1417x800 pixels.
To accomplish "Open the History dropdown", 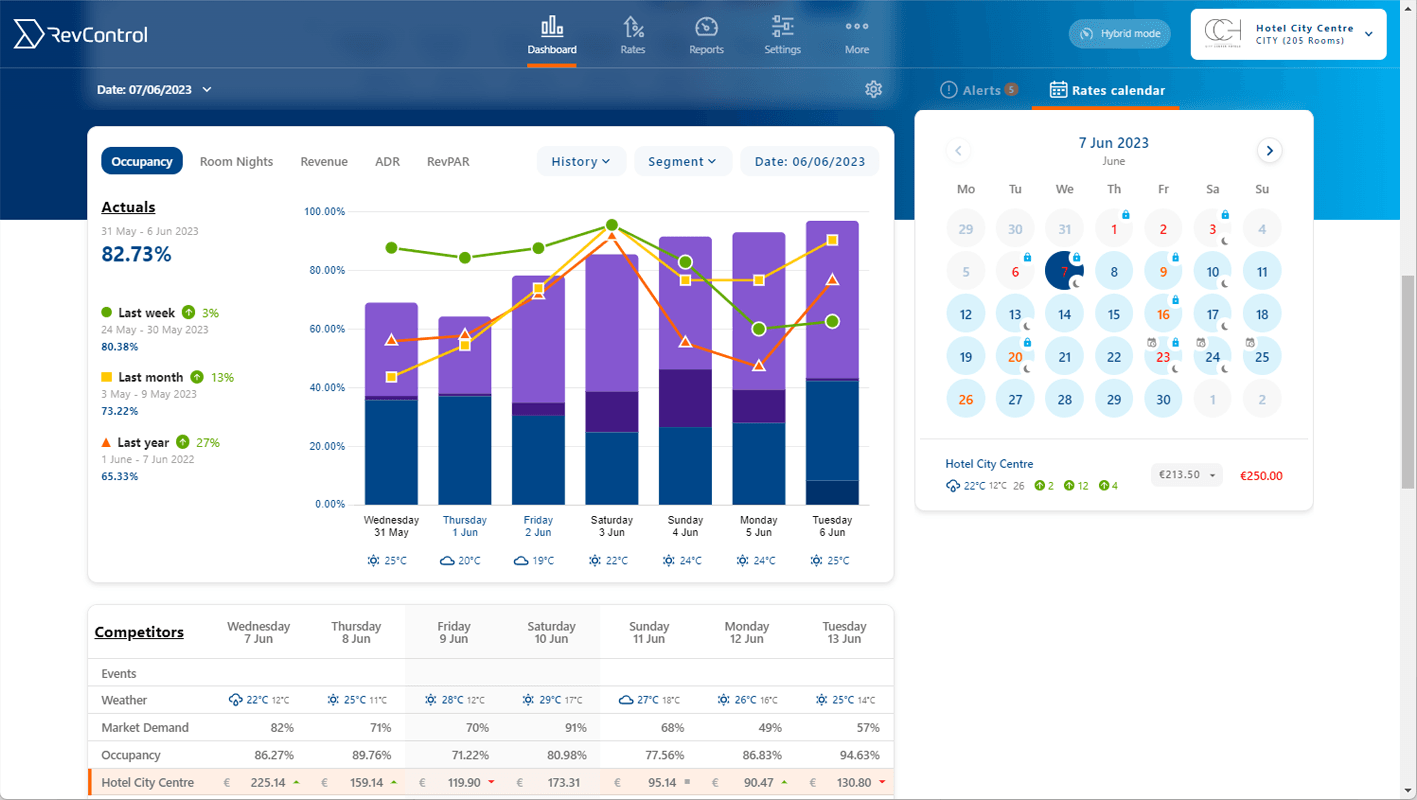I will [x=581, y=161].
